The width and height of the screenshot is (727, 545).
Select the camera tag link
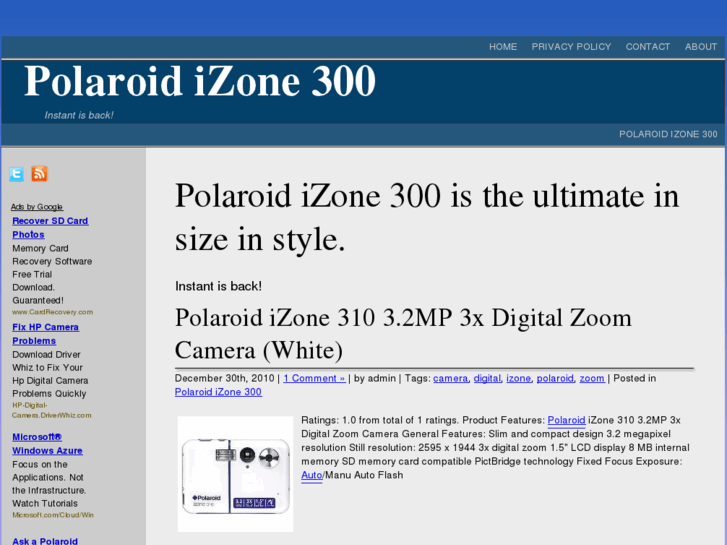[450, 378]
